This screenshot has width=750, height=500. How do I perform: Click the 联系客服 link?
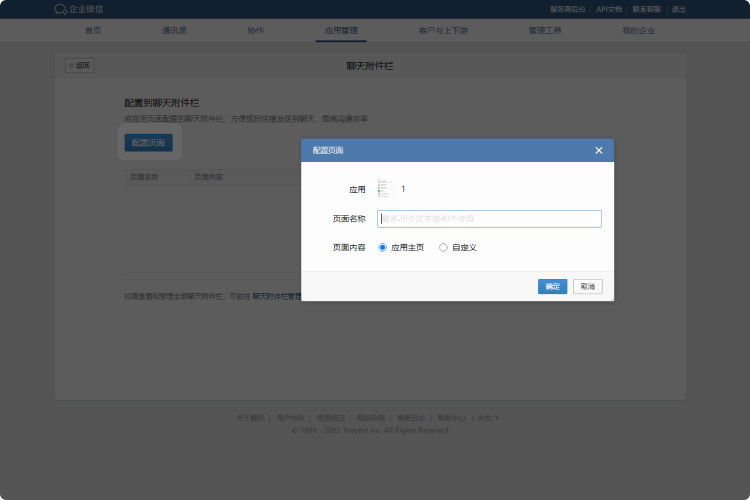[x=647, y=9]
